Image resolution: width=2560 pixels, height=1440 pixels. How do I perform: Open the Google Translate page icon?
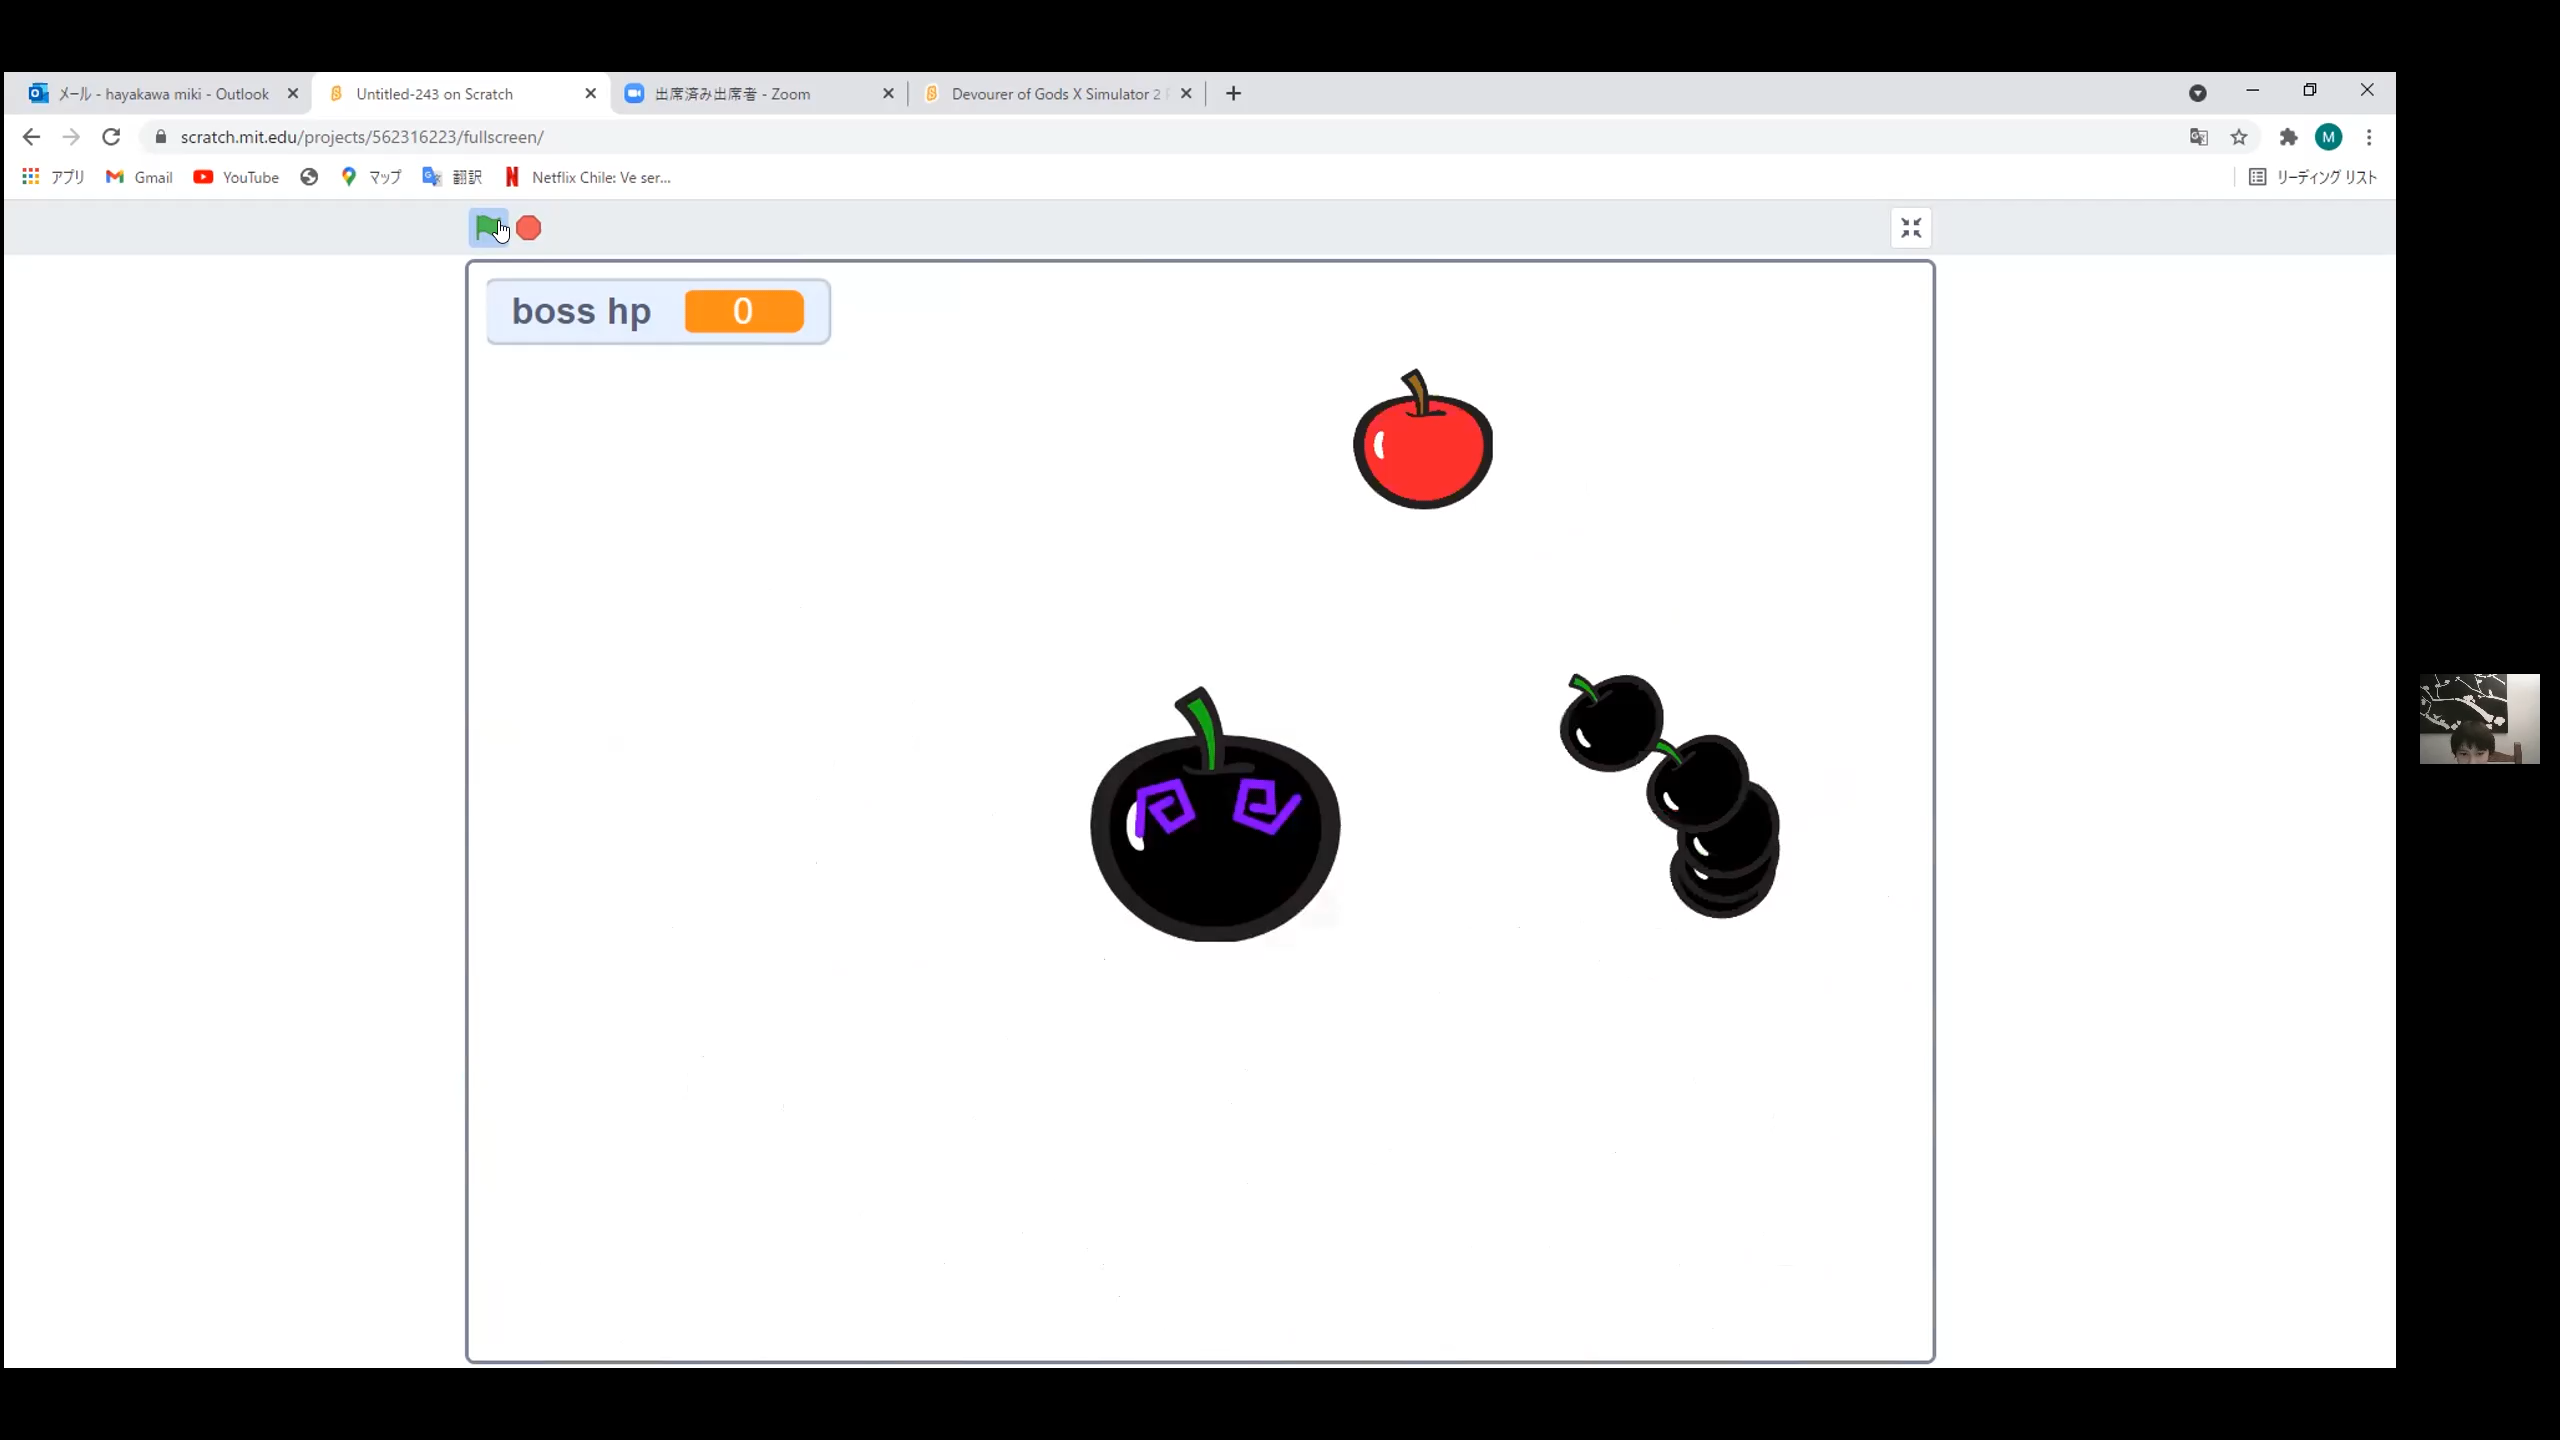pos(2198,137)
